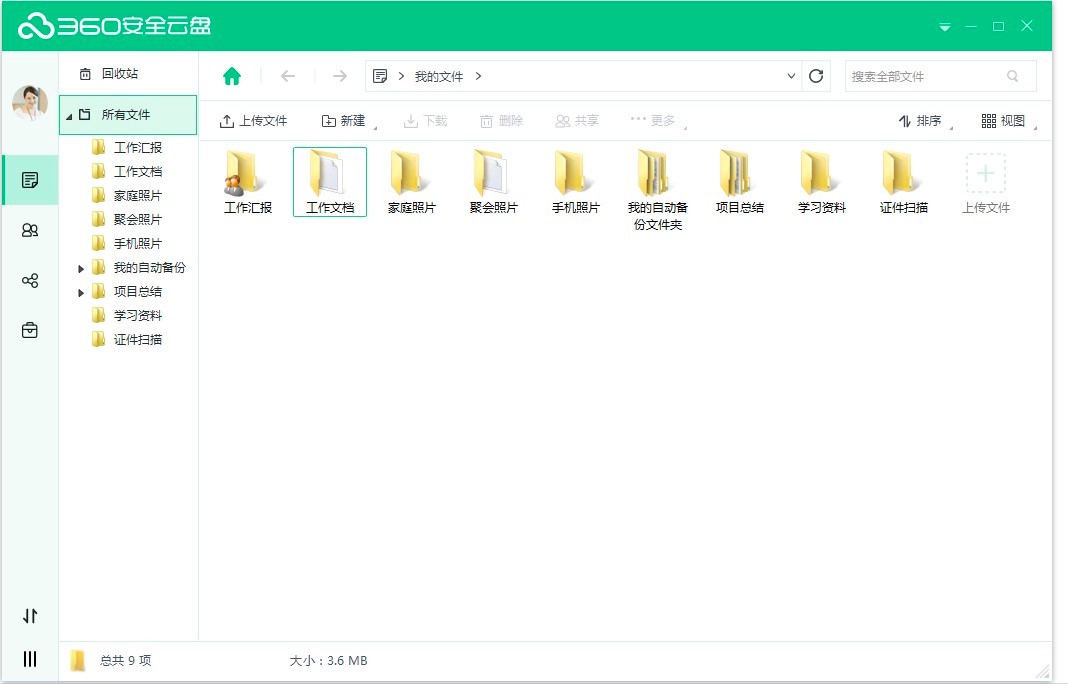Viewport: 1068px width, 684px height.
Task: Expand the 我的自动备份 folder in the tree
Action: pyautogui.click(x=81, y=267)
